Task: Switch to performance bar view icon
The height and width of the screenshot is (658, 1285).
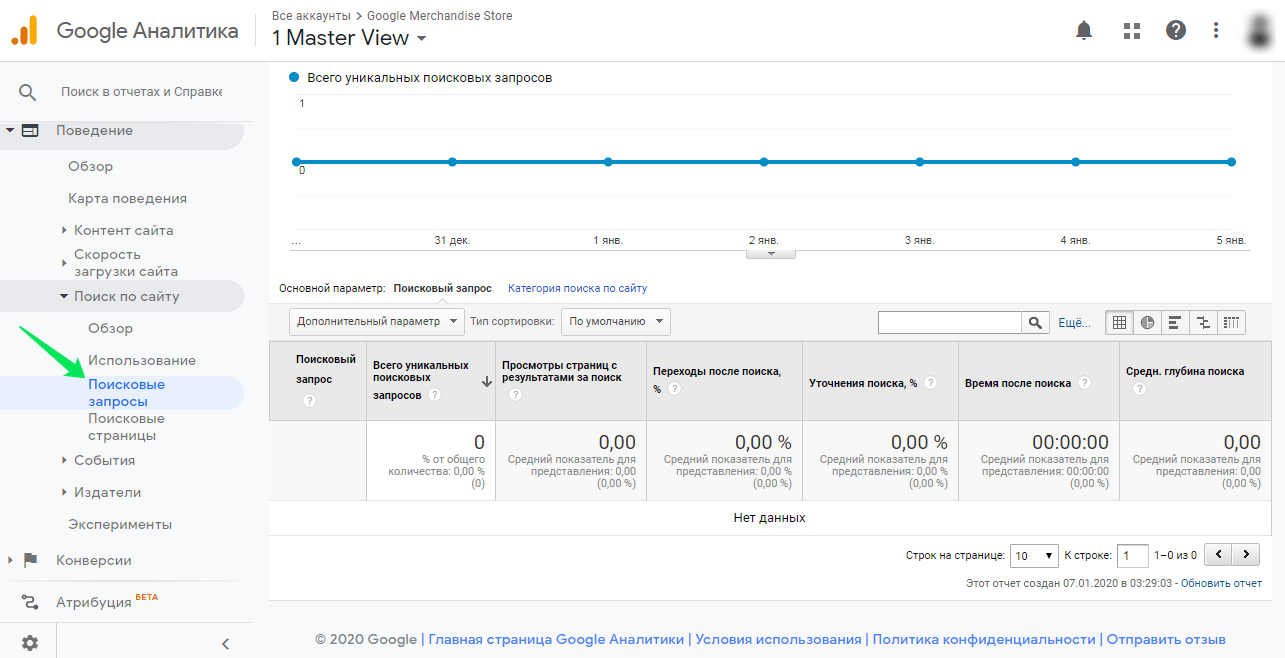Action: [x=1175, y=322]
